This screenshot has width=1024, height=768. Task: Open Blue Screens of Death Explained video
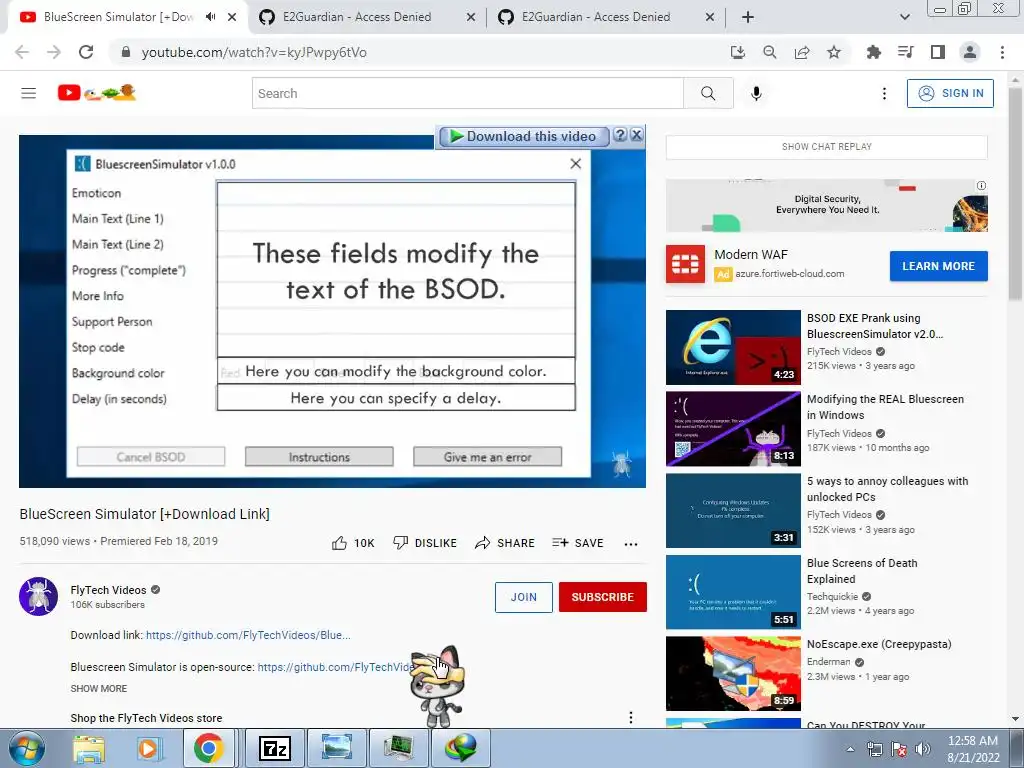click(x=733, y=592)
